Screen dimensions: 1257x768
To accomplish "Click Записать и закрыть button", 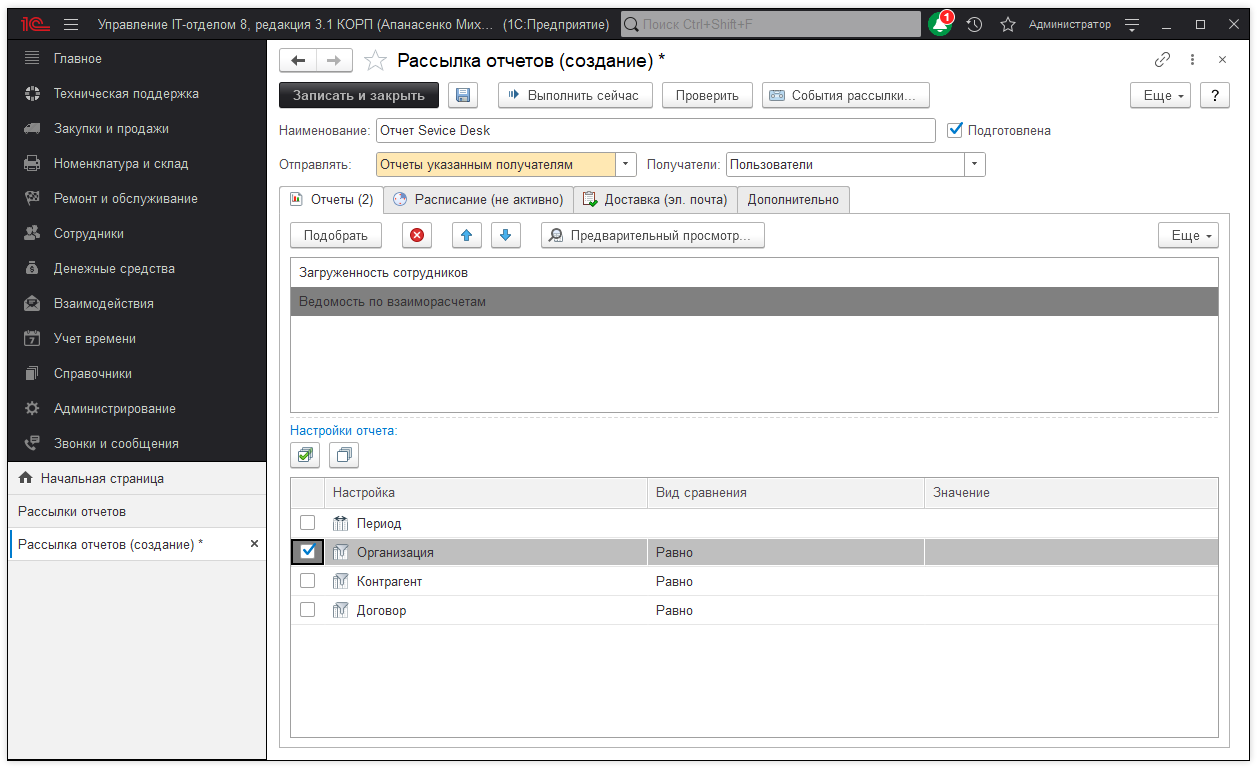I will coord(359,95).
